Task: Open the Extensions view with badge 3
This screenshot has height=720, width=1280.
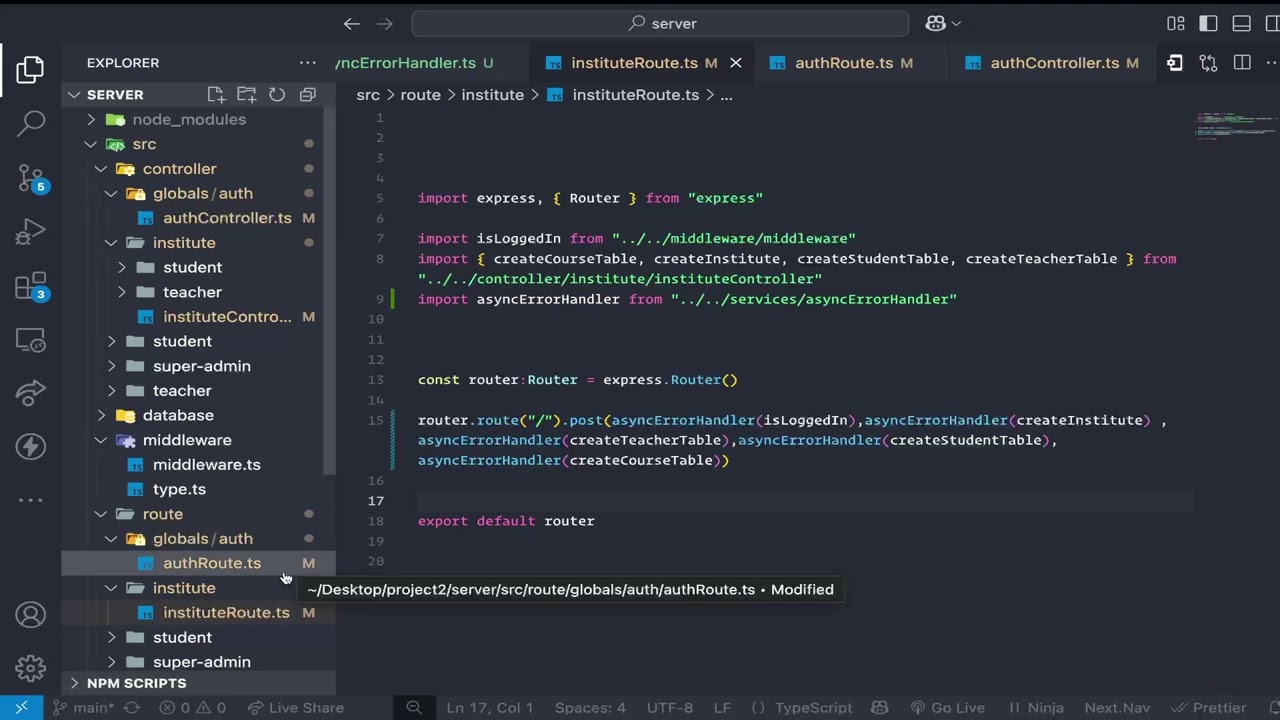Action: point(30,287)
